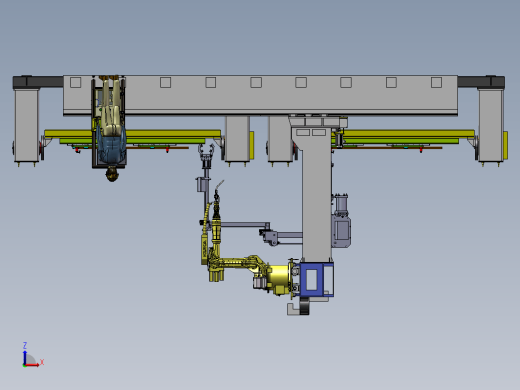This screenshot has width=520, height=390.
Task: Select the black right end cap of beam
Action: (x=481, y=82)
